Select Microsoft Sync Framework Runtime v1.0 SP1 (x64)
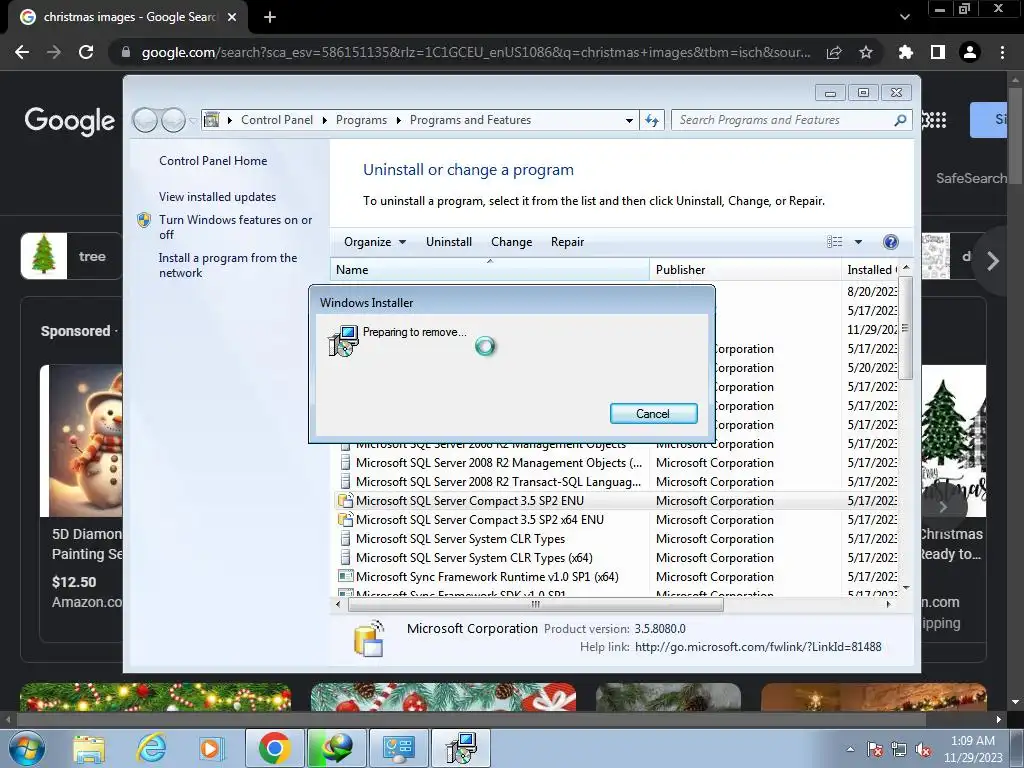 coord(487,577)
